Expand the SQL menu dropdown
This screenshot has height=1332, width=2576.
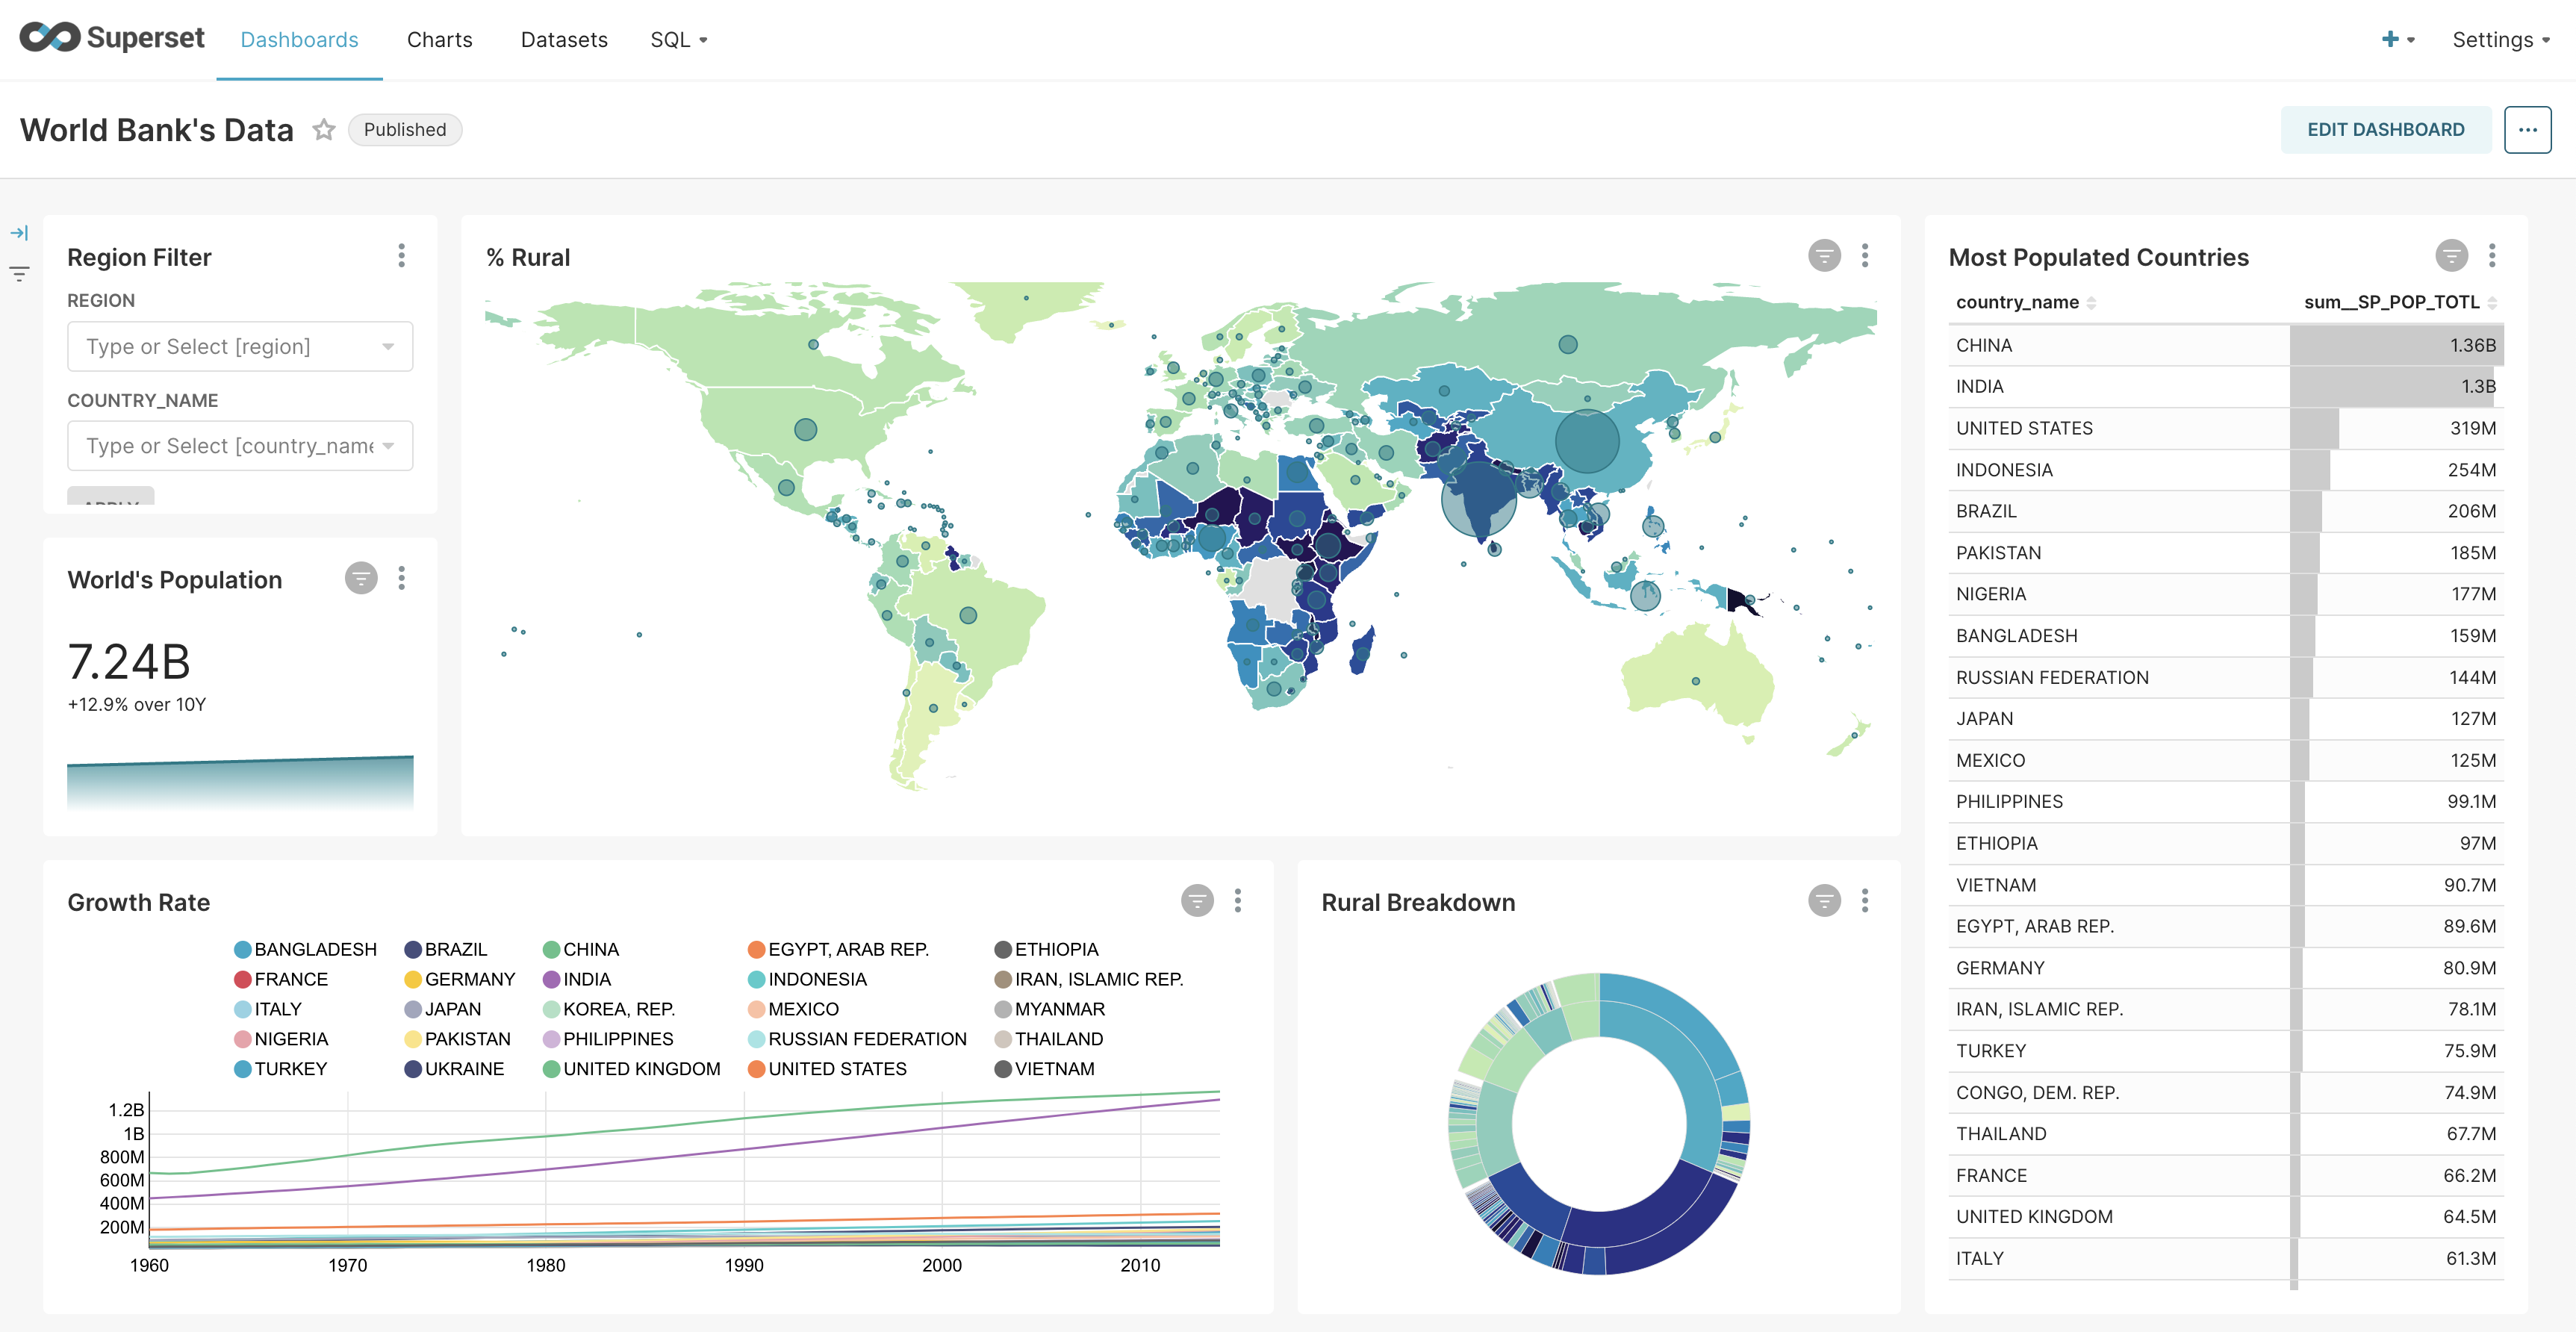click(x=679, y=40)
